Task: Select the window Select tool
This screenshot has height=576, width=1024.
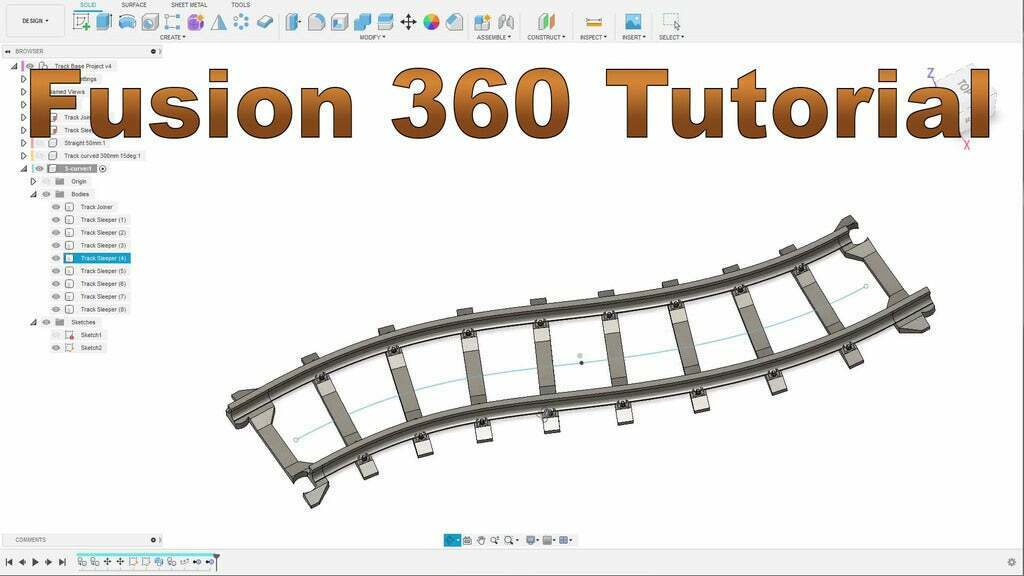Action: [x=671, y=22]
